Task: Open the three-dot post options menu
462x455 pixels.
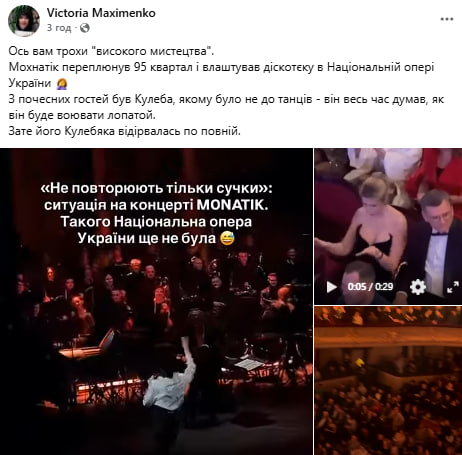Action: tap(447, 19)
